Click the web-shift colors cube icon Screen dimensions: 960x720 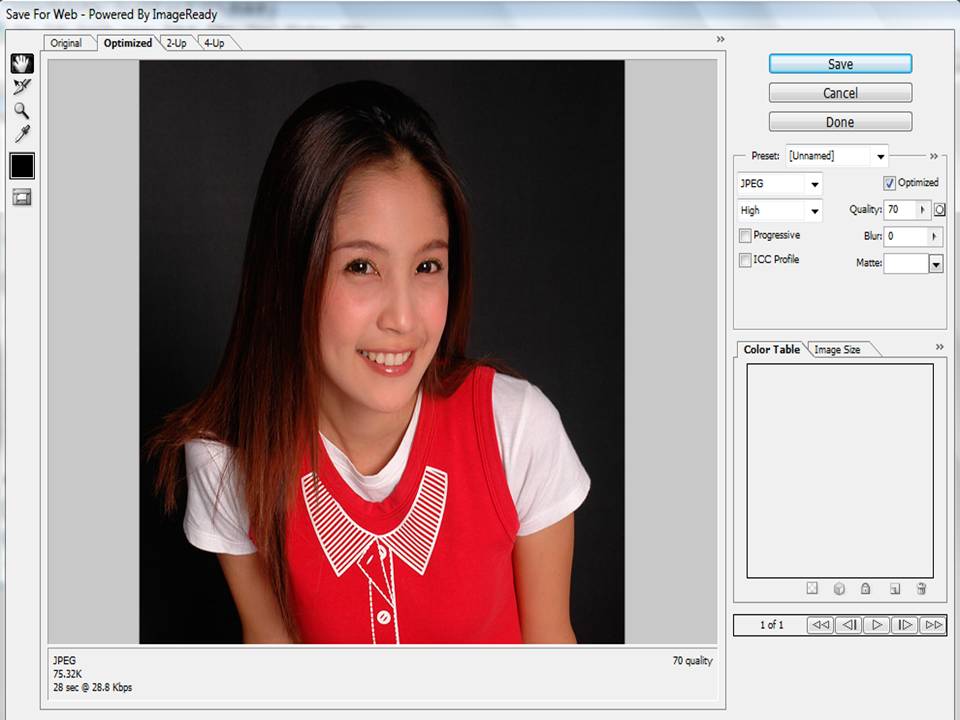(x=839, y=588)
